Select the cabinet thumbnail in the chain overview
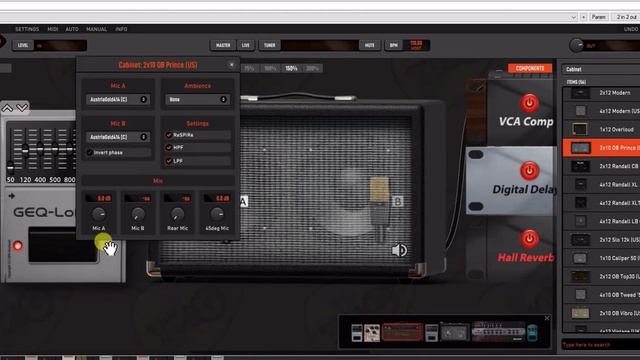 455,332
